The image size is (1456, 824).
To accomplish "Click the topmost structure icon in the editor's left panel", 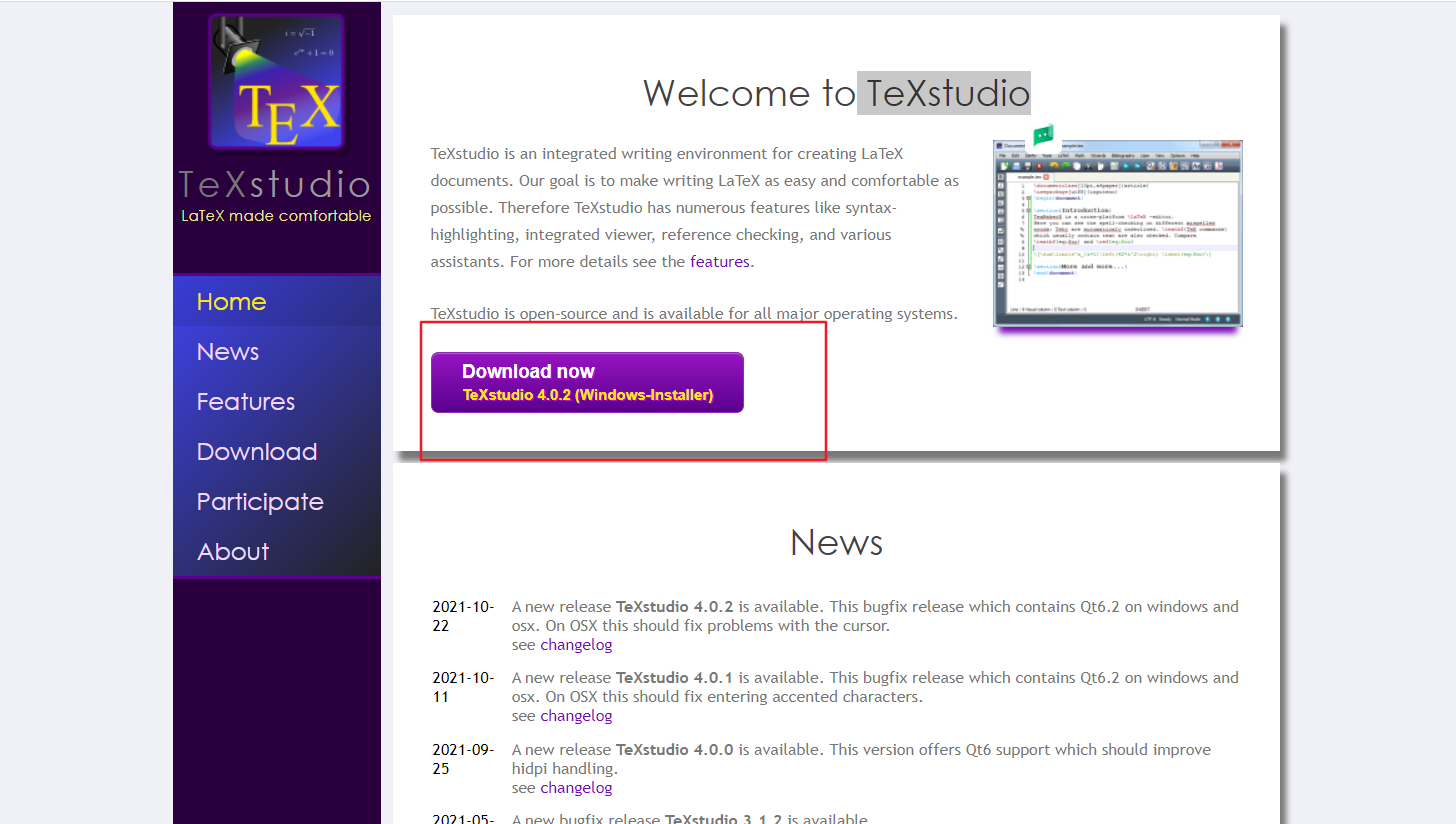I will [999, 175].
